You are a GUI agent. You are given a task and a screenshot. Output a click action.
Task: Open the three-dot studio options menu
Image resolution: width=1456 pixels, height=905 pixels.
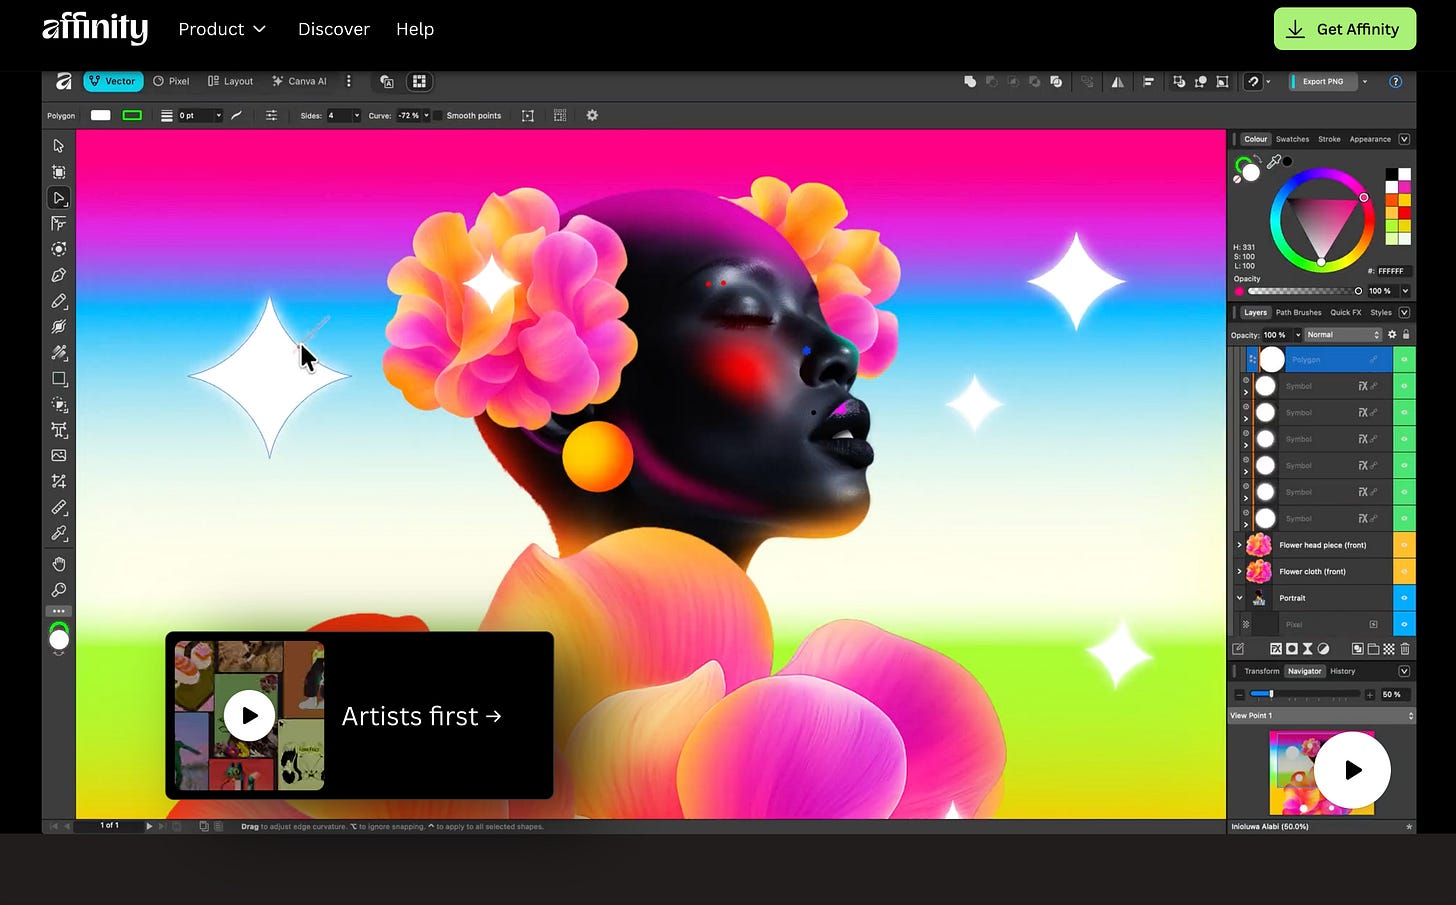(348, 81)
